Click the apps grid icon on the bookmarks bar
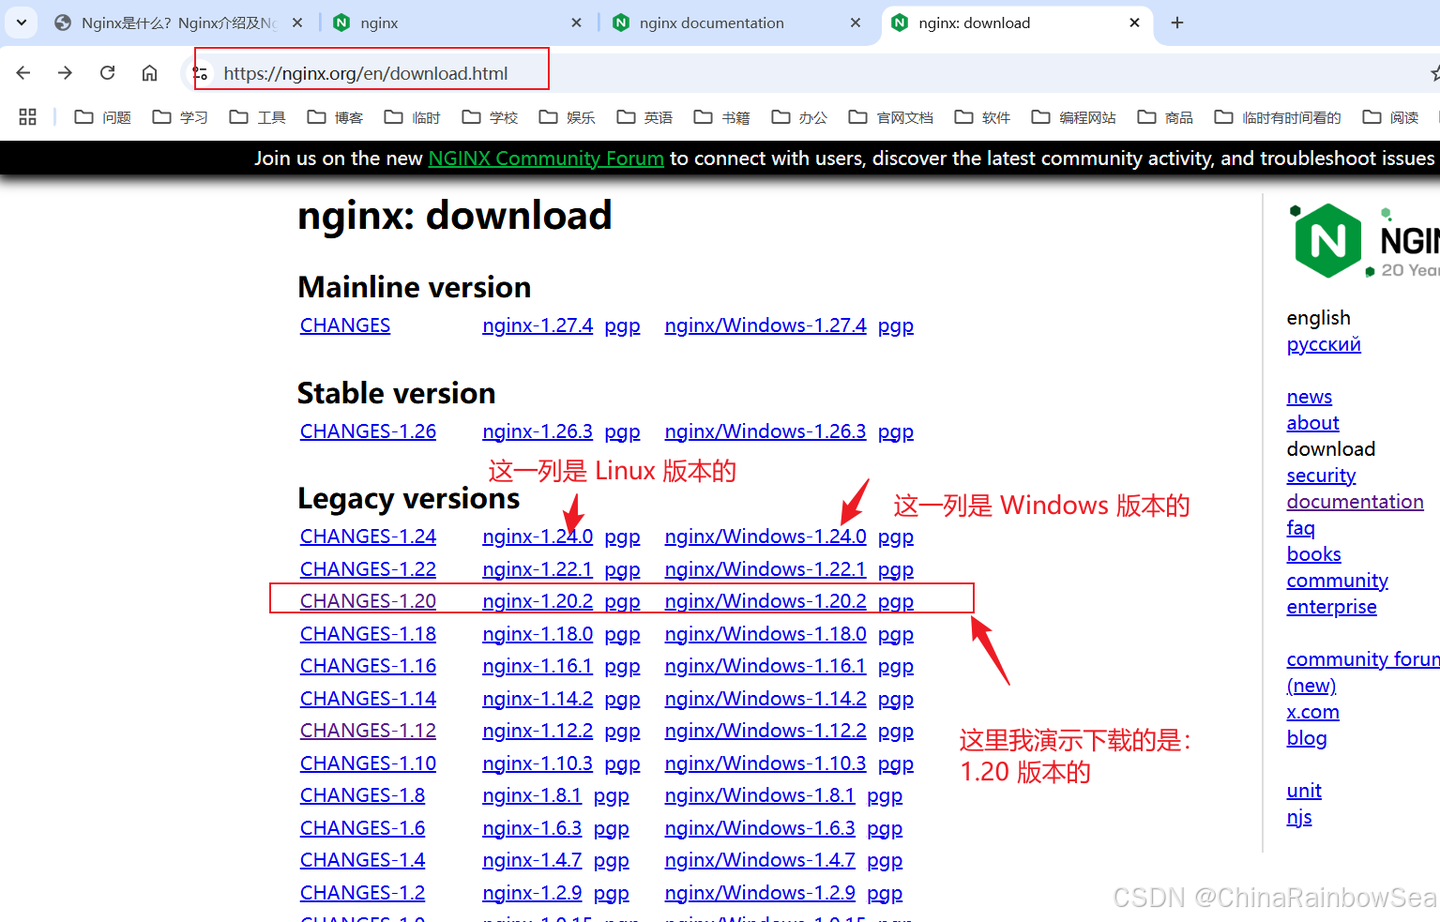The height and width of the screenshot is (922, 1440). 27,116
